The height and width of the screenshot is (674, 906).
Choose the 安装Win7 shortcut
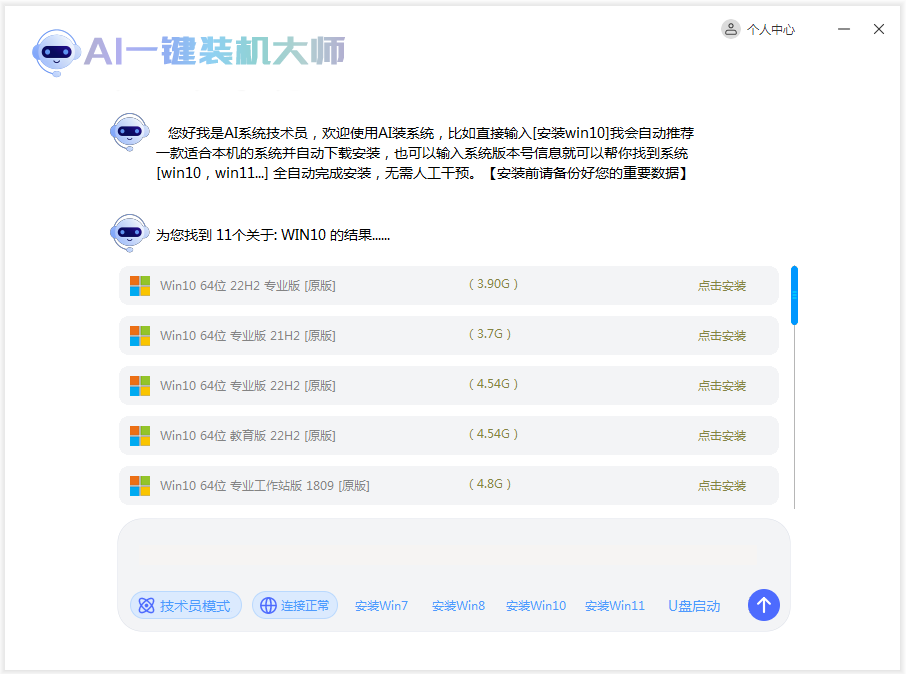click(x=381, y=606)
